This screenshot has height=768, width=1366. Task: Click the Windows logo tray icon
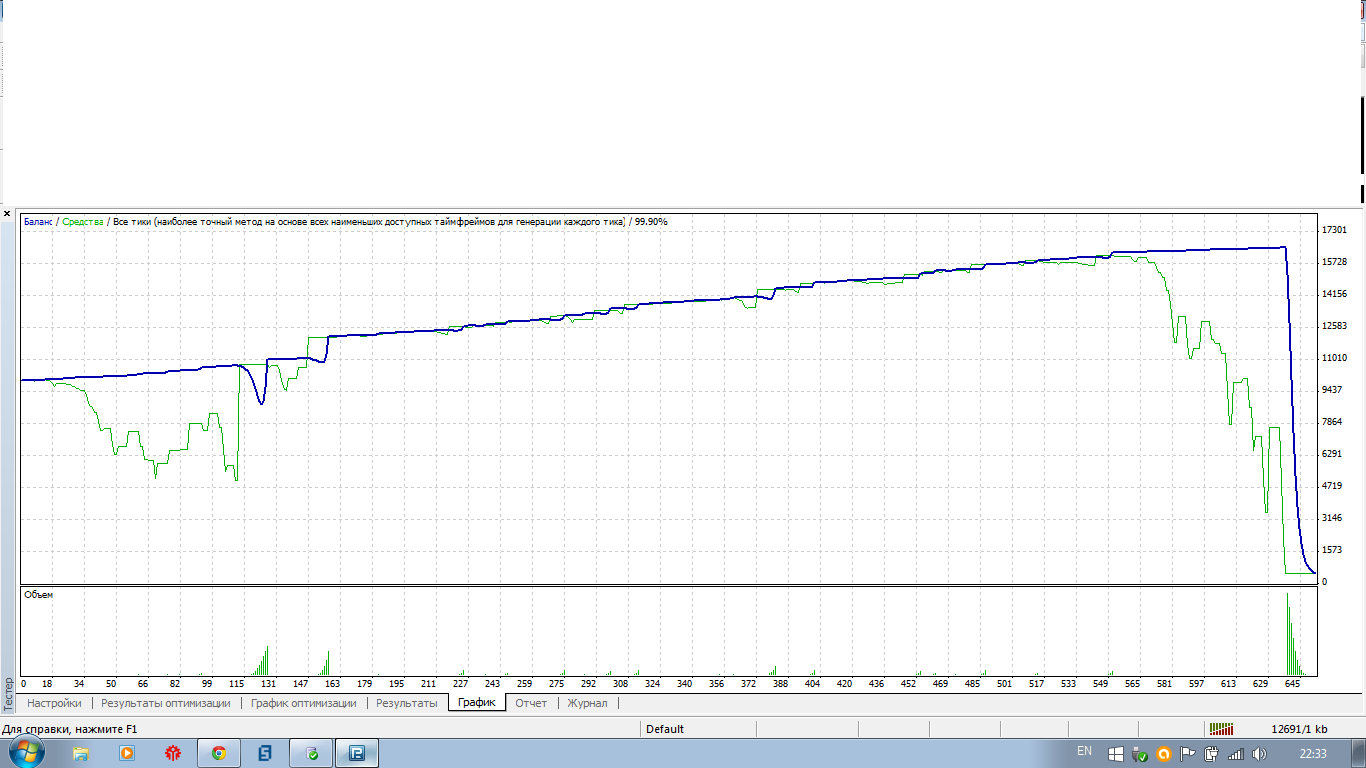point(1116,754)
